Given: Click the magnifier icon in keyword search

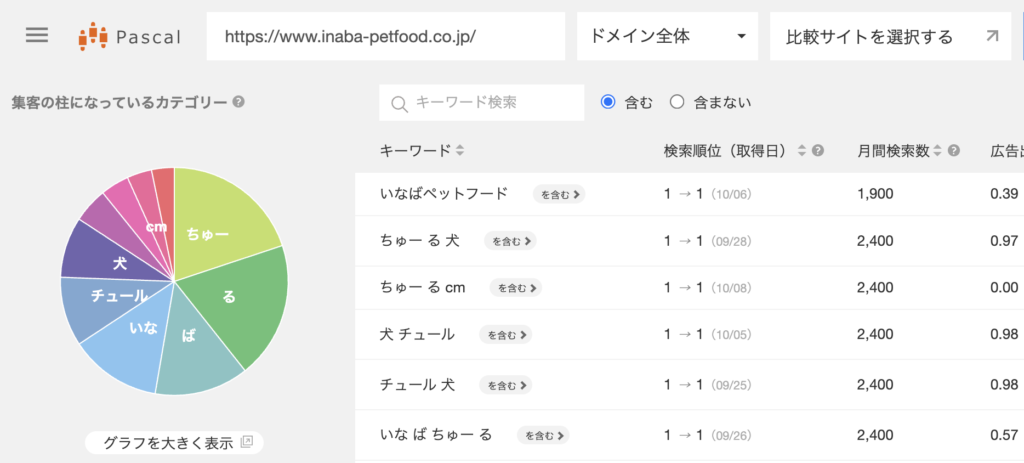Looking at the screenshot, I should point(399,103).
